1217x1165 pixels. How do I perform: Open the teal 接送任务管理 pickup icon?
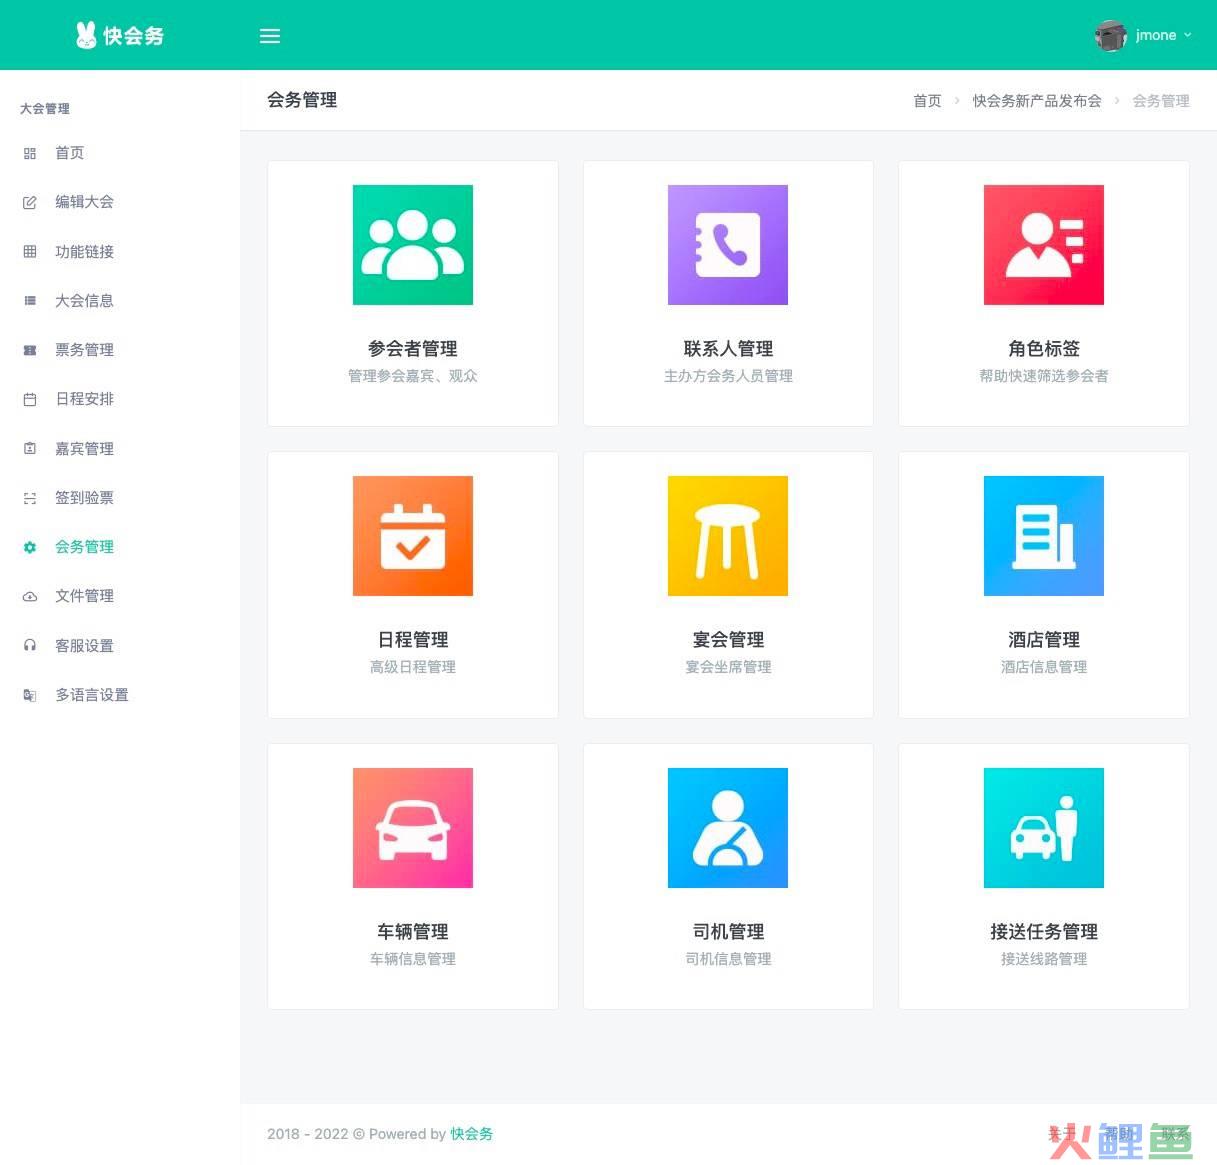point(1044,828)
